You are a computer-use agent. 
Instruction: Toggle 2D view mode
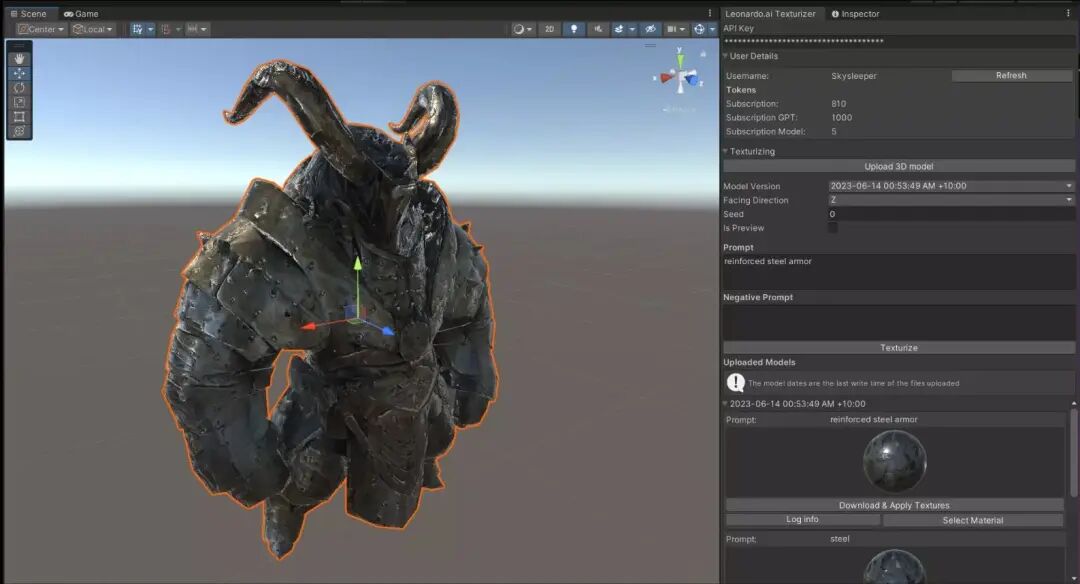[550, 29]
